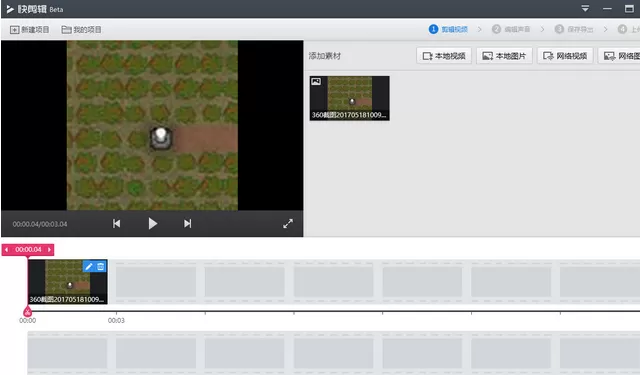Viewport: 640px width, 375px height.
Task: Maximize the 快剪辑 window
Action: pyautogui.click(x=629, y=9)
